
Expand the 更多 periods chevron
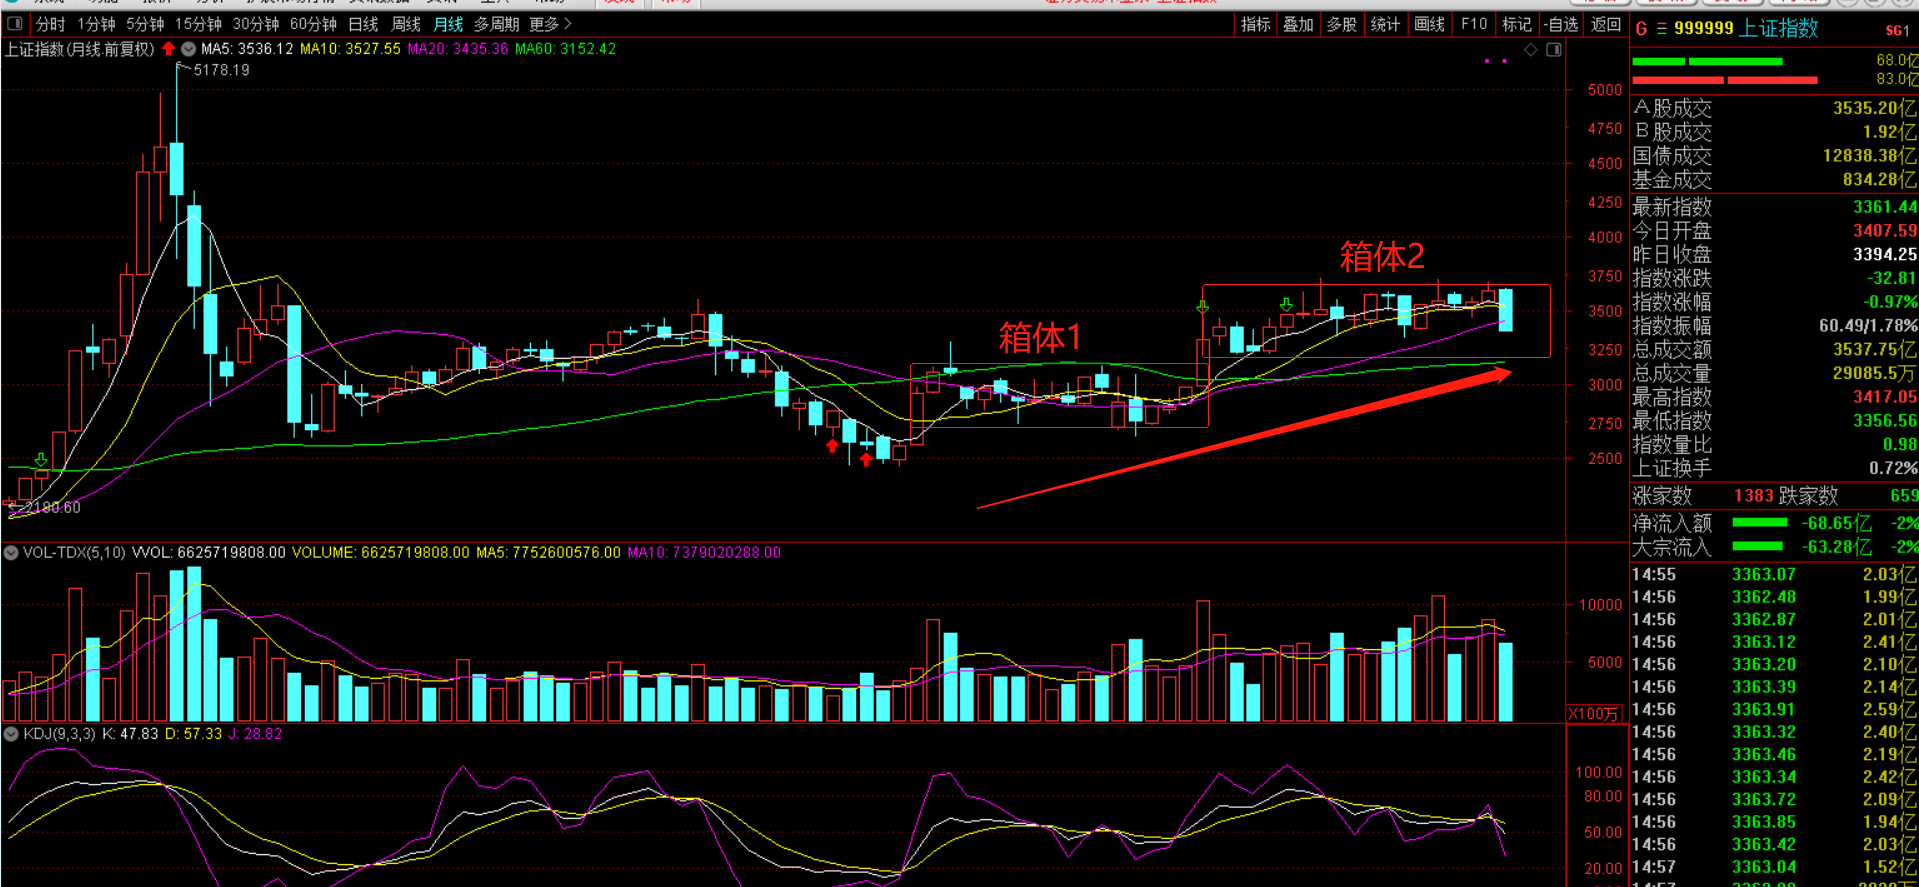[x=551, y=24]
